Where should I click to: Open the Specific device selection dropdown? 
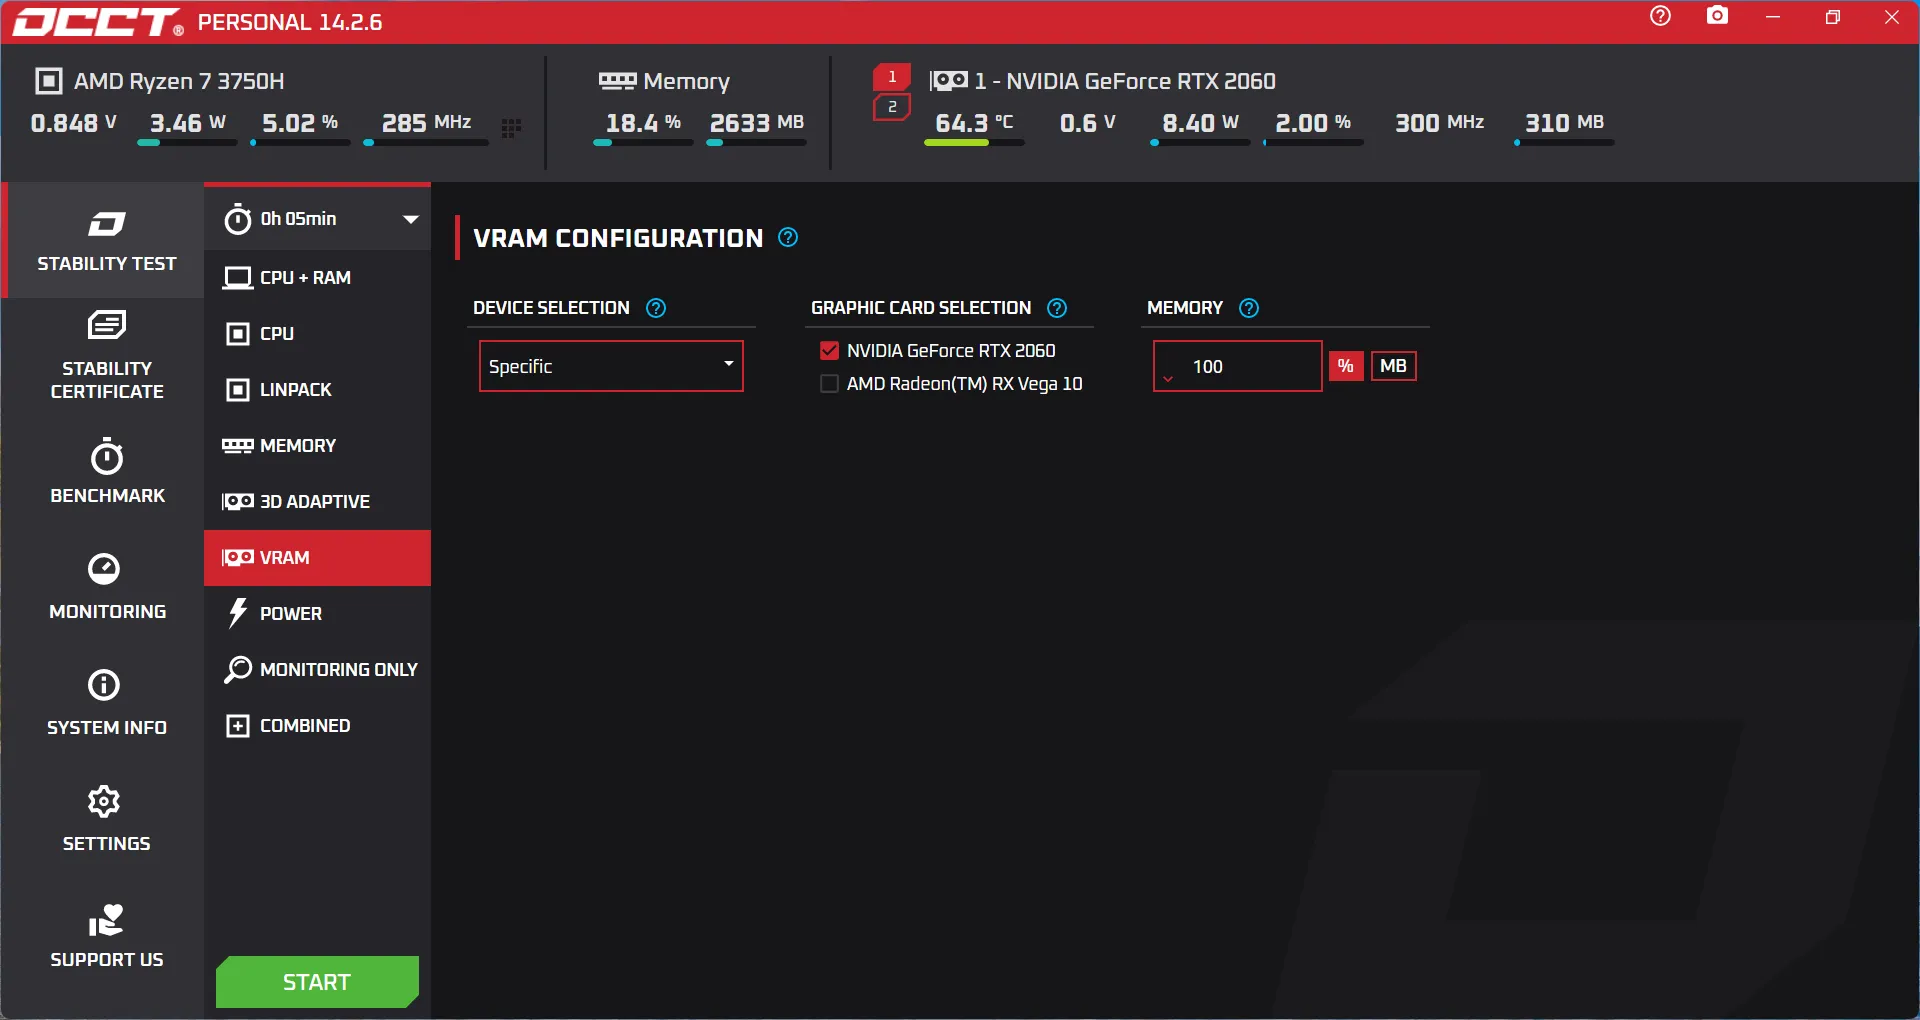click(x=611, y=366)
